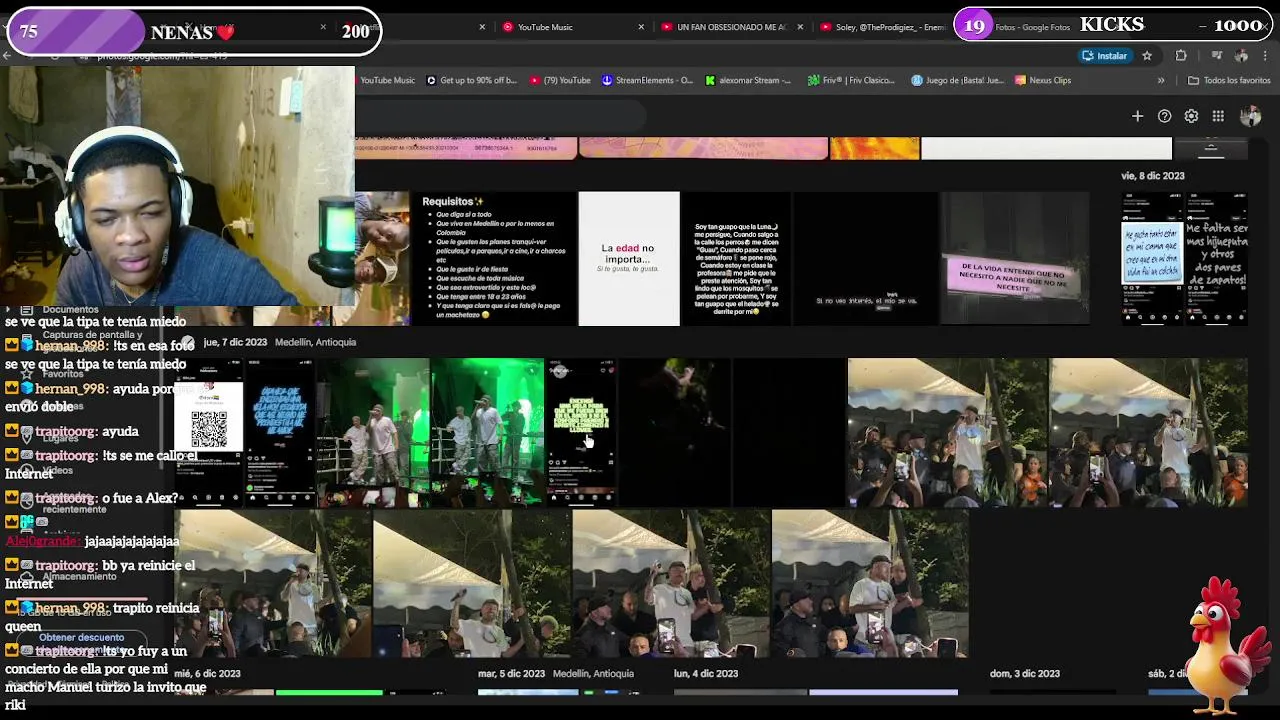The image size is (1280, 720).
Task: Open second green-lit stage photo
Action: tap(487, 432)
